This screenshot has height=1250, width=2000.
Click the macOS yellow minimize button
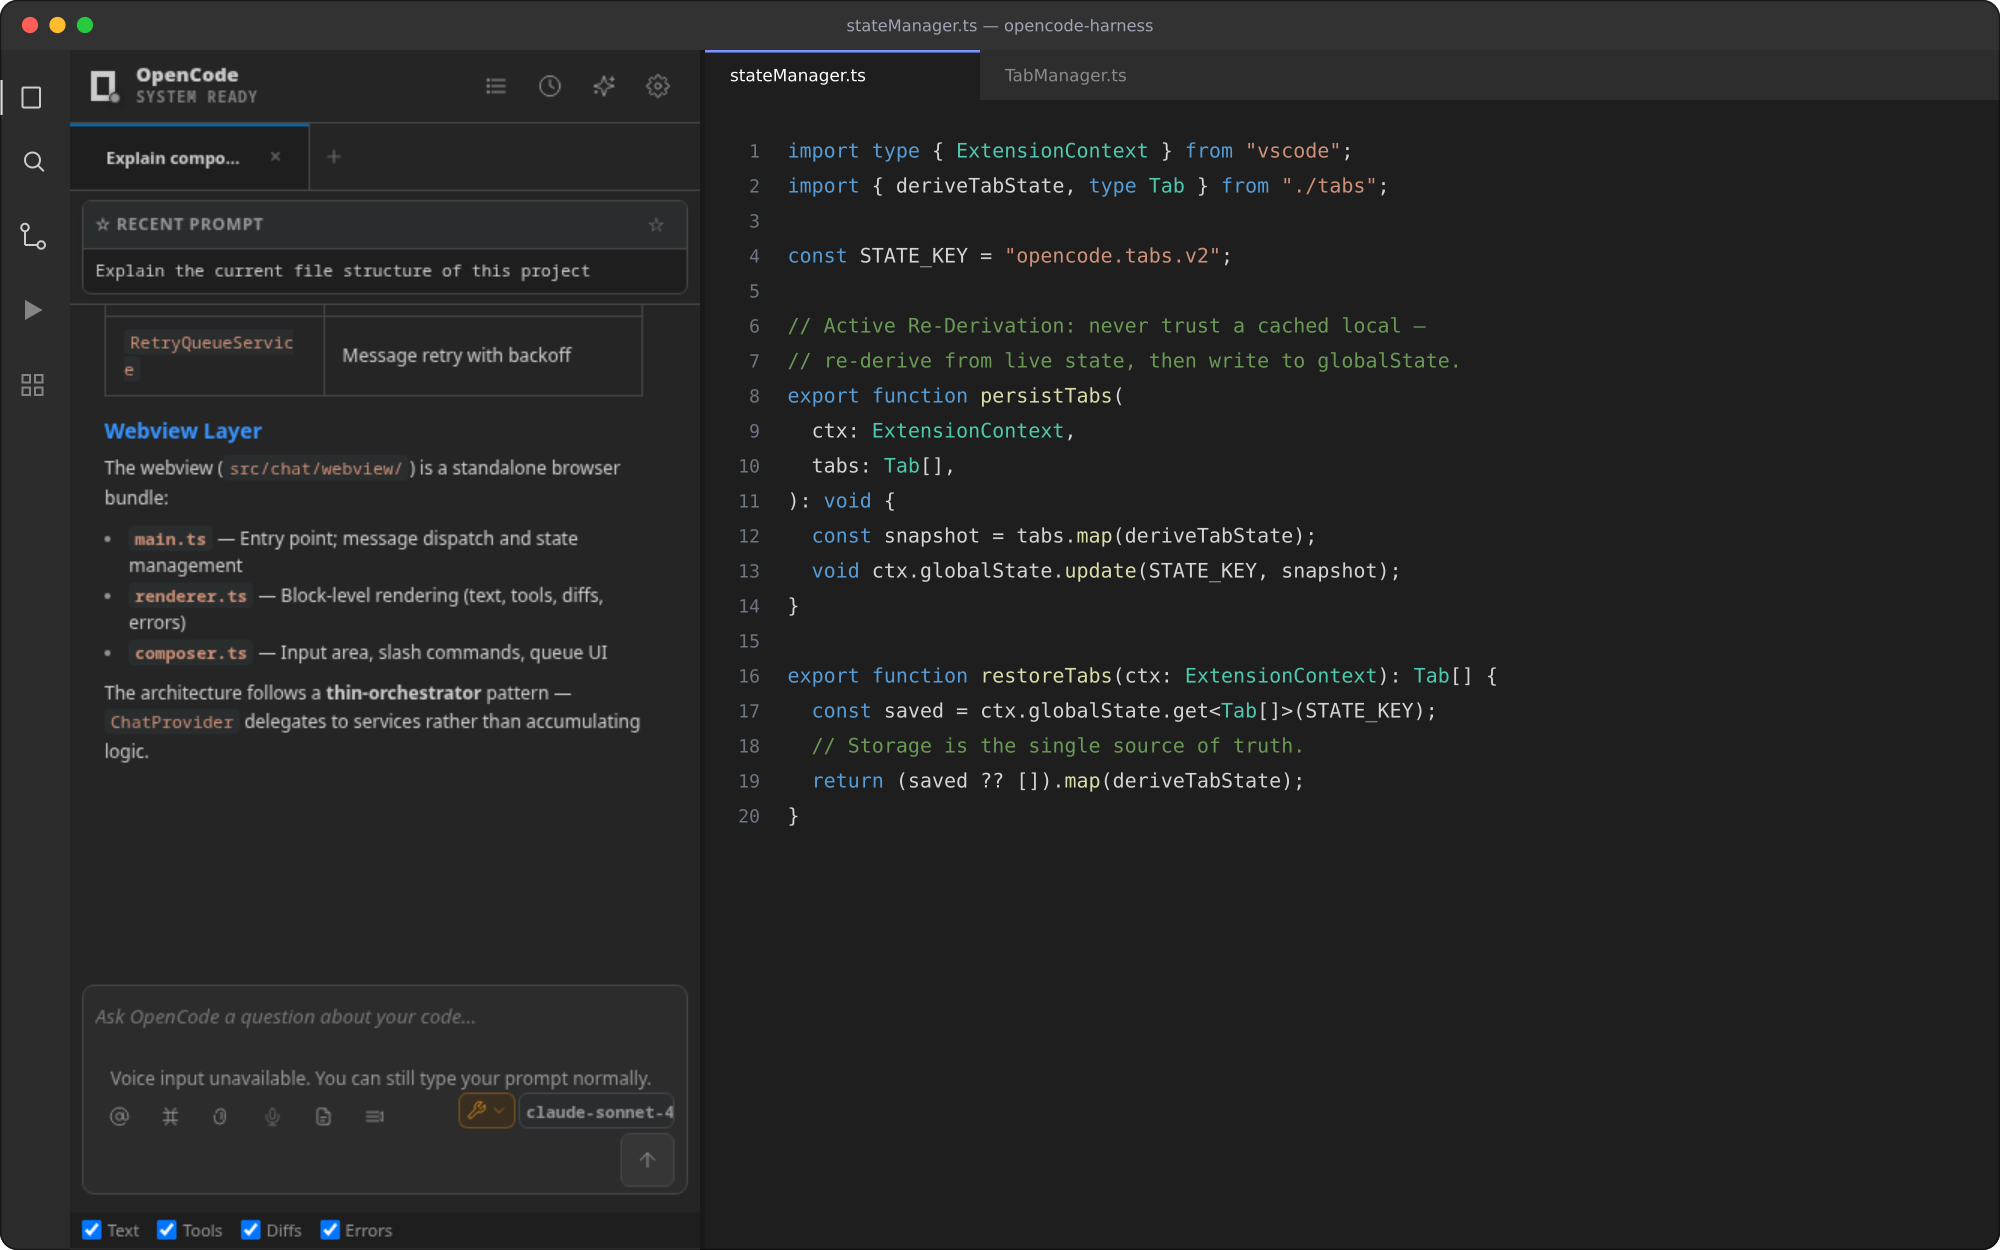point(58,25)
